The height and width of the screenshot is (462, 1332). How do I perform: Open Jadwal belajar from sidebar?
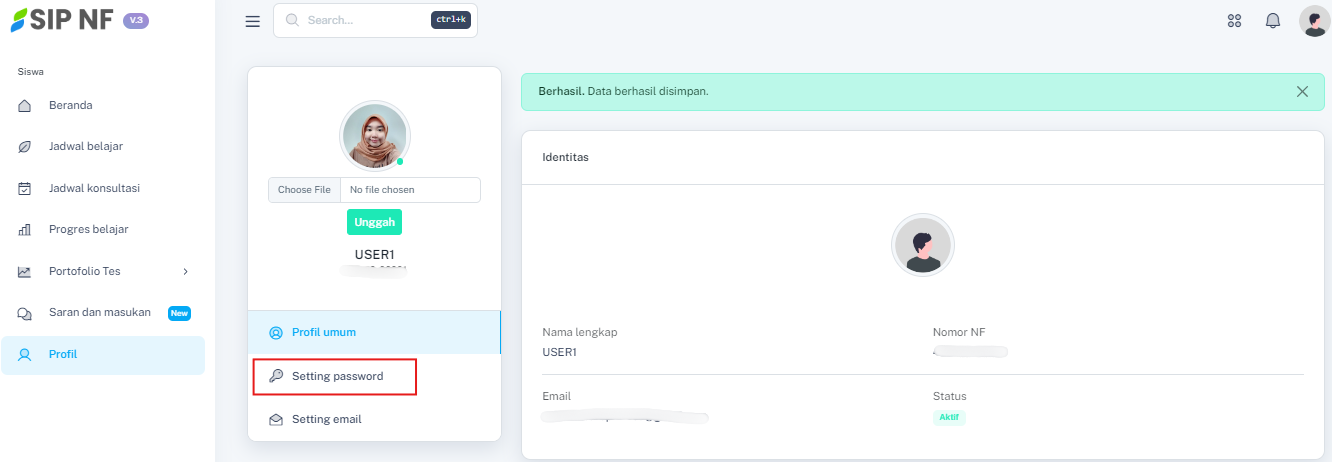point(85,147)
